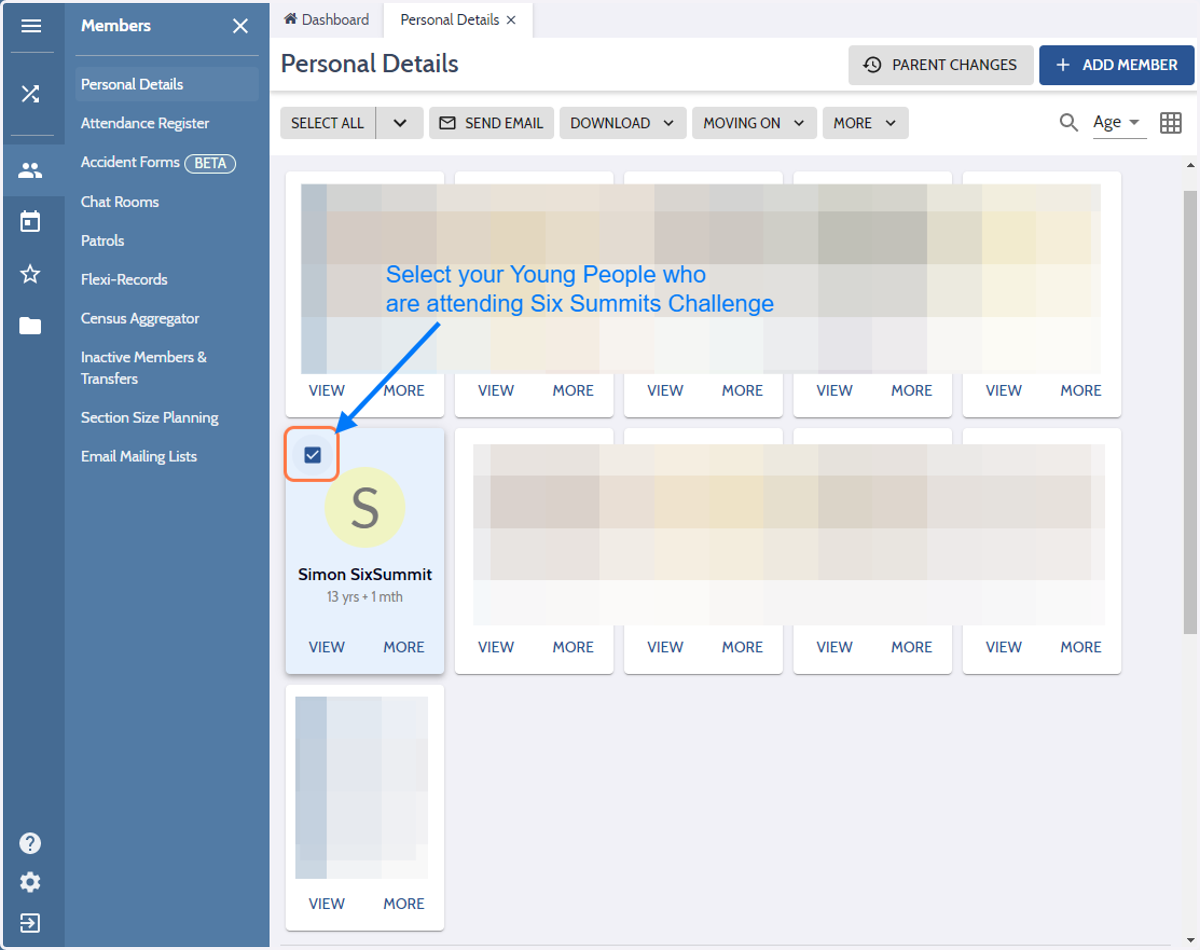Expand the Select All dropdown arrow

[x=400, y=123]
